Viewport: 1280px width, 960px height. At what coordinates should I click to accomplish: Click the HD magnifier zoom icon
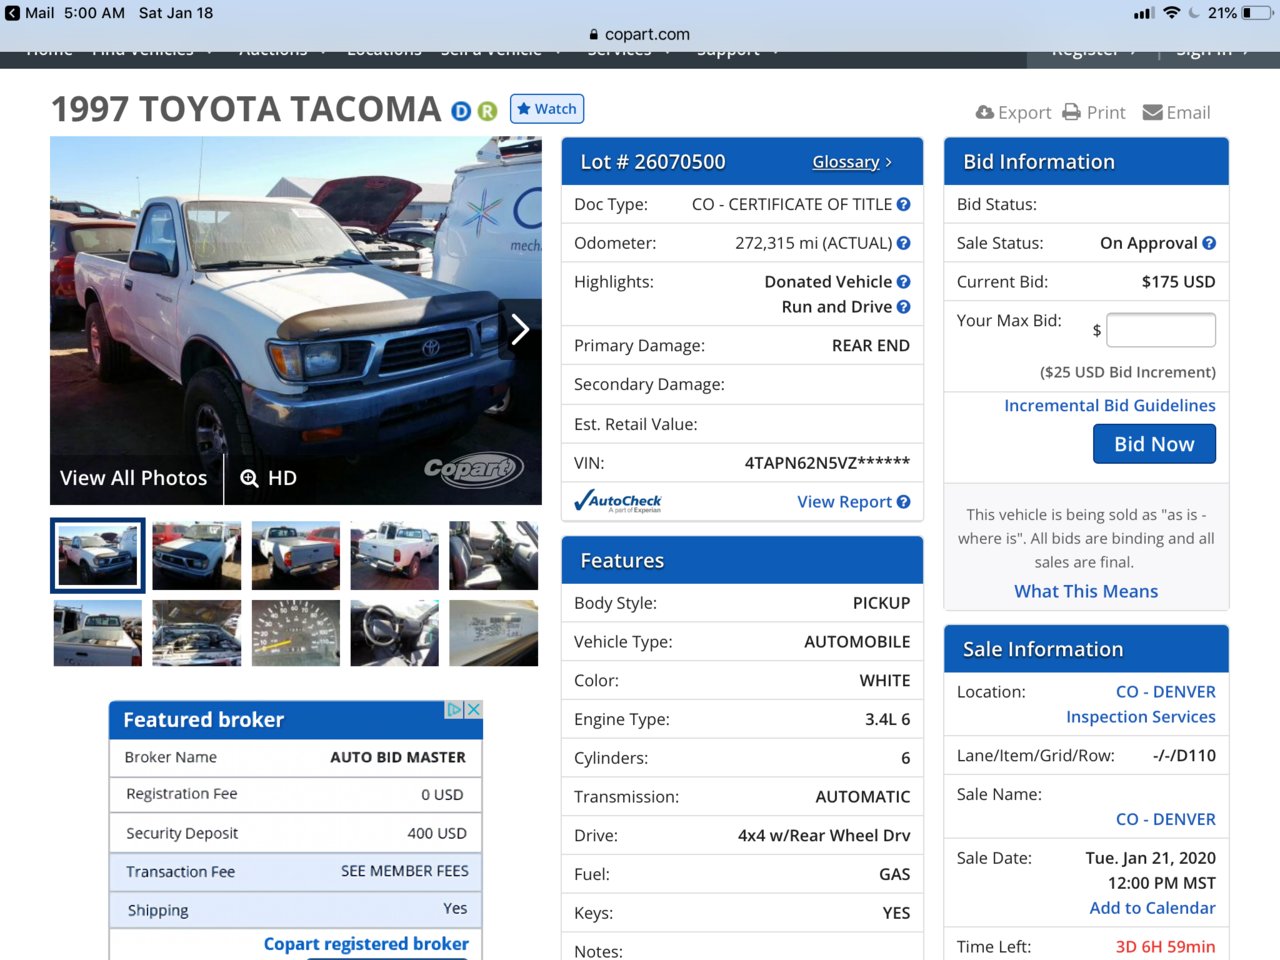tap(249, 478)
